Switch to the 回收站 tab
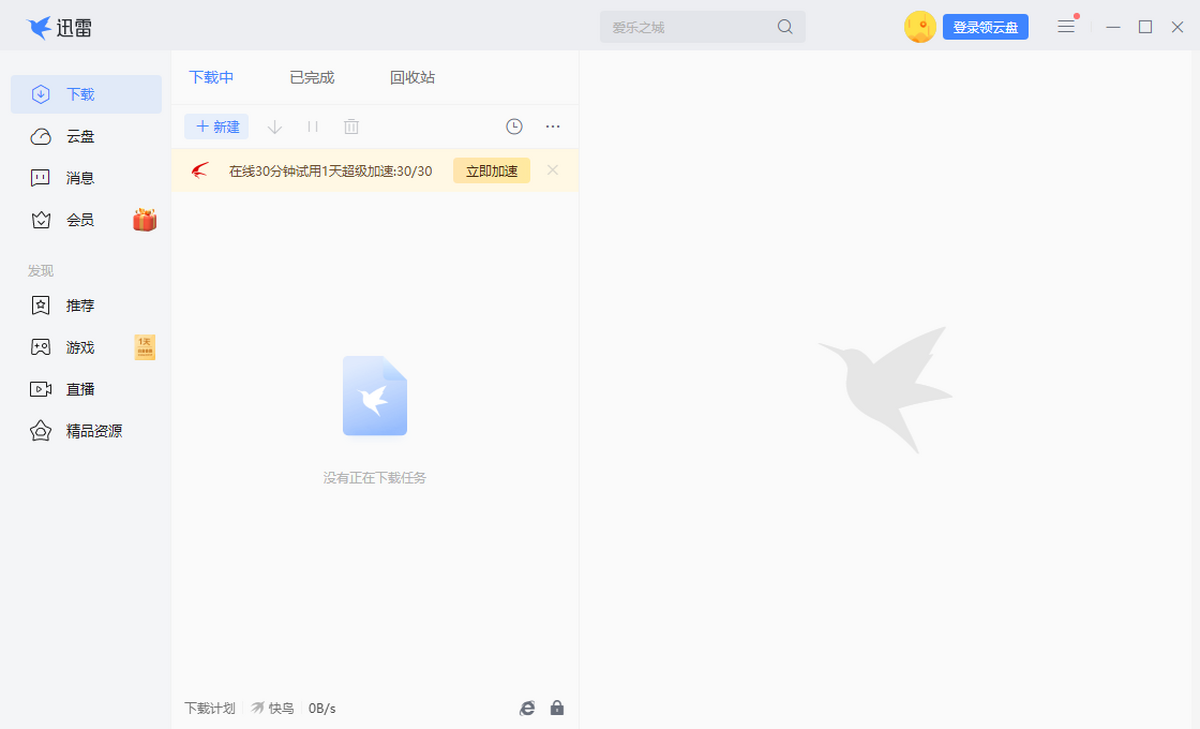The width and height of the screenshot is (1200, 729). coord(413,77)
